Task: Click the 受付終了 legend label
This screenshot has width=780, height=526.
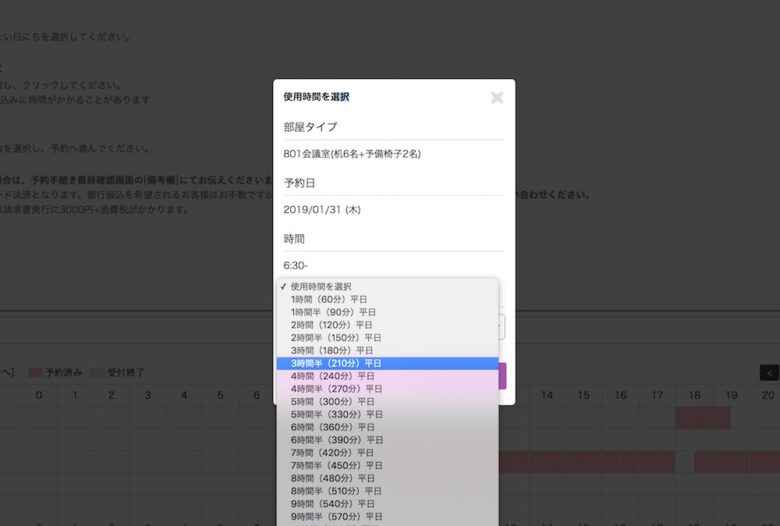Action: [126, 372]
